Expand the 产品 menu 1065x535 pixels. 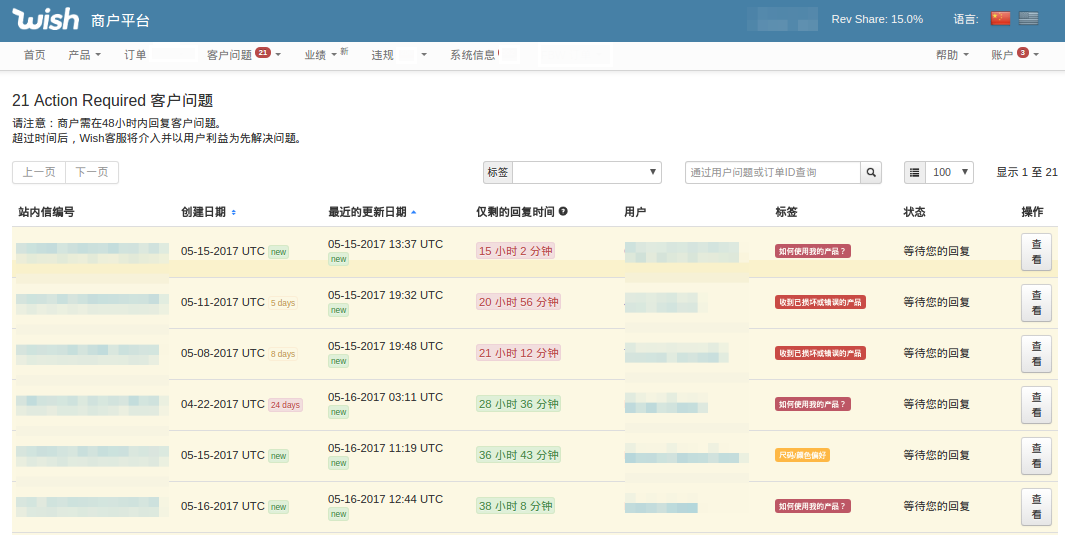(x=84, y=55)
